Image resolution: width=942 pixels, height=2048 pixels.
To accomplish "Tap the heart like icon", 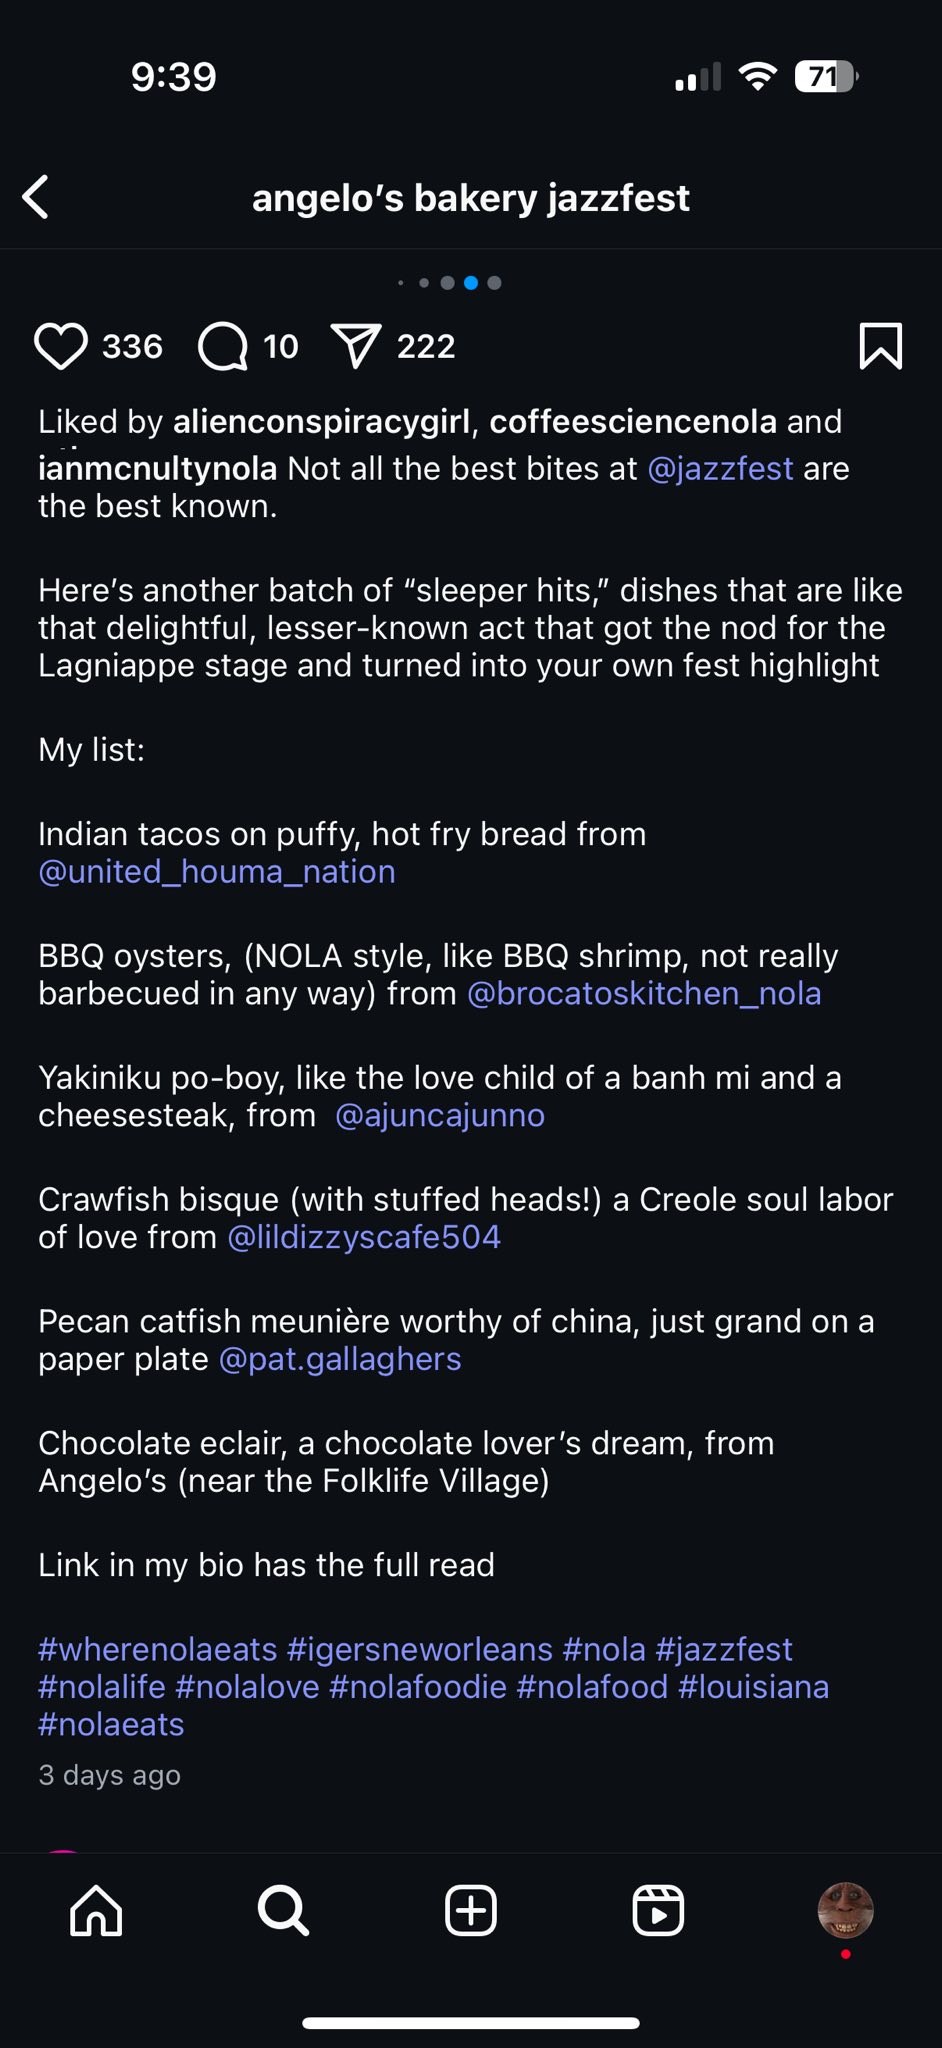I will pos(61,346).
